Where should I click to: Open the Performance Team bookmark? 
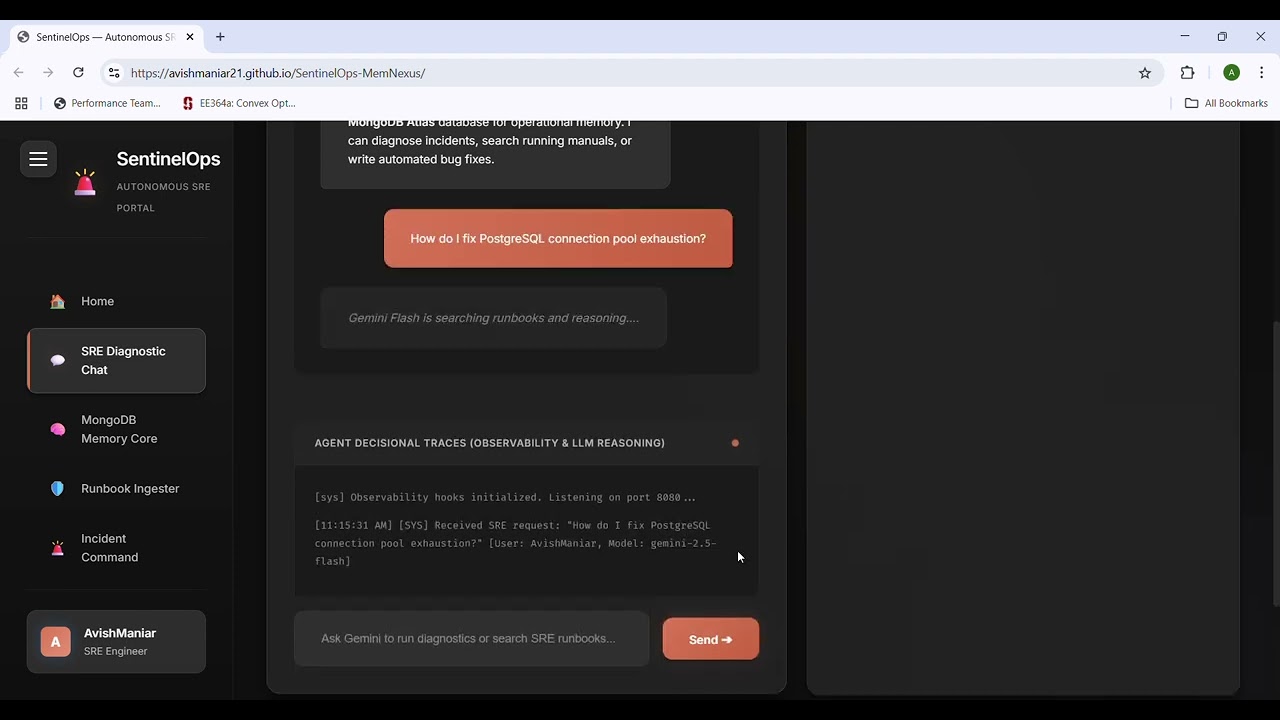tap(107, 103)
